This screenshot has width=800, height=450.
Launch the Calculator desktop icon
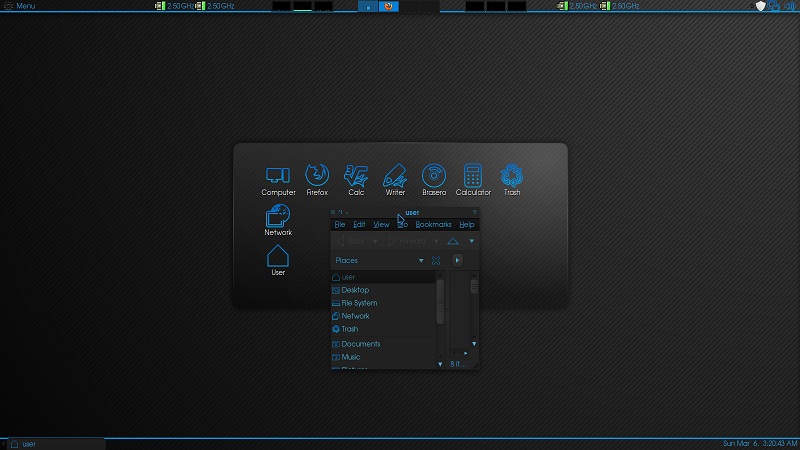(473, 181)
